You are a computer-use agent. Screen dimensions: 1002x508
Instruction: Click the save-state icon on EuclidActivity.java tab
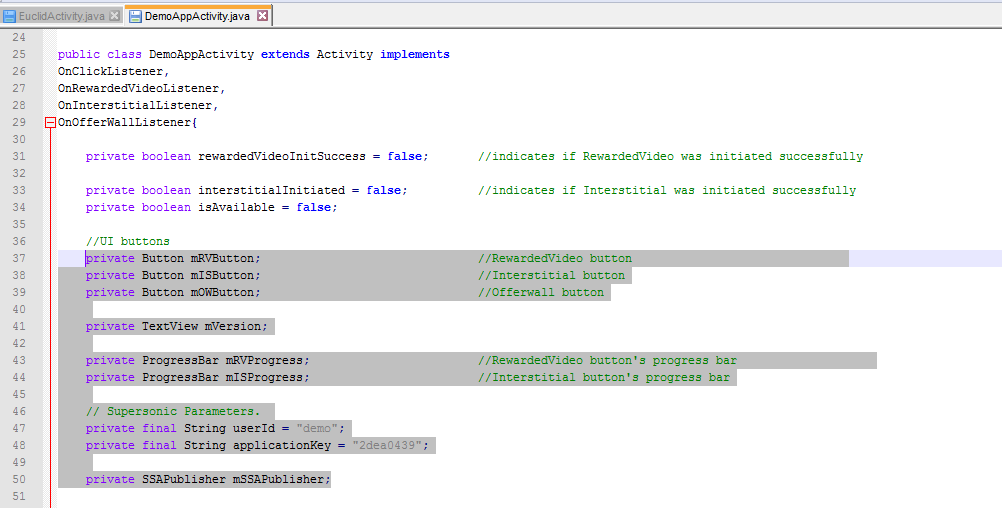coord(11,16)
